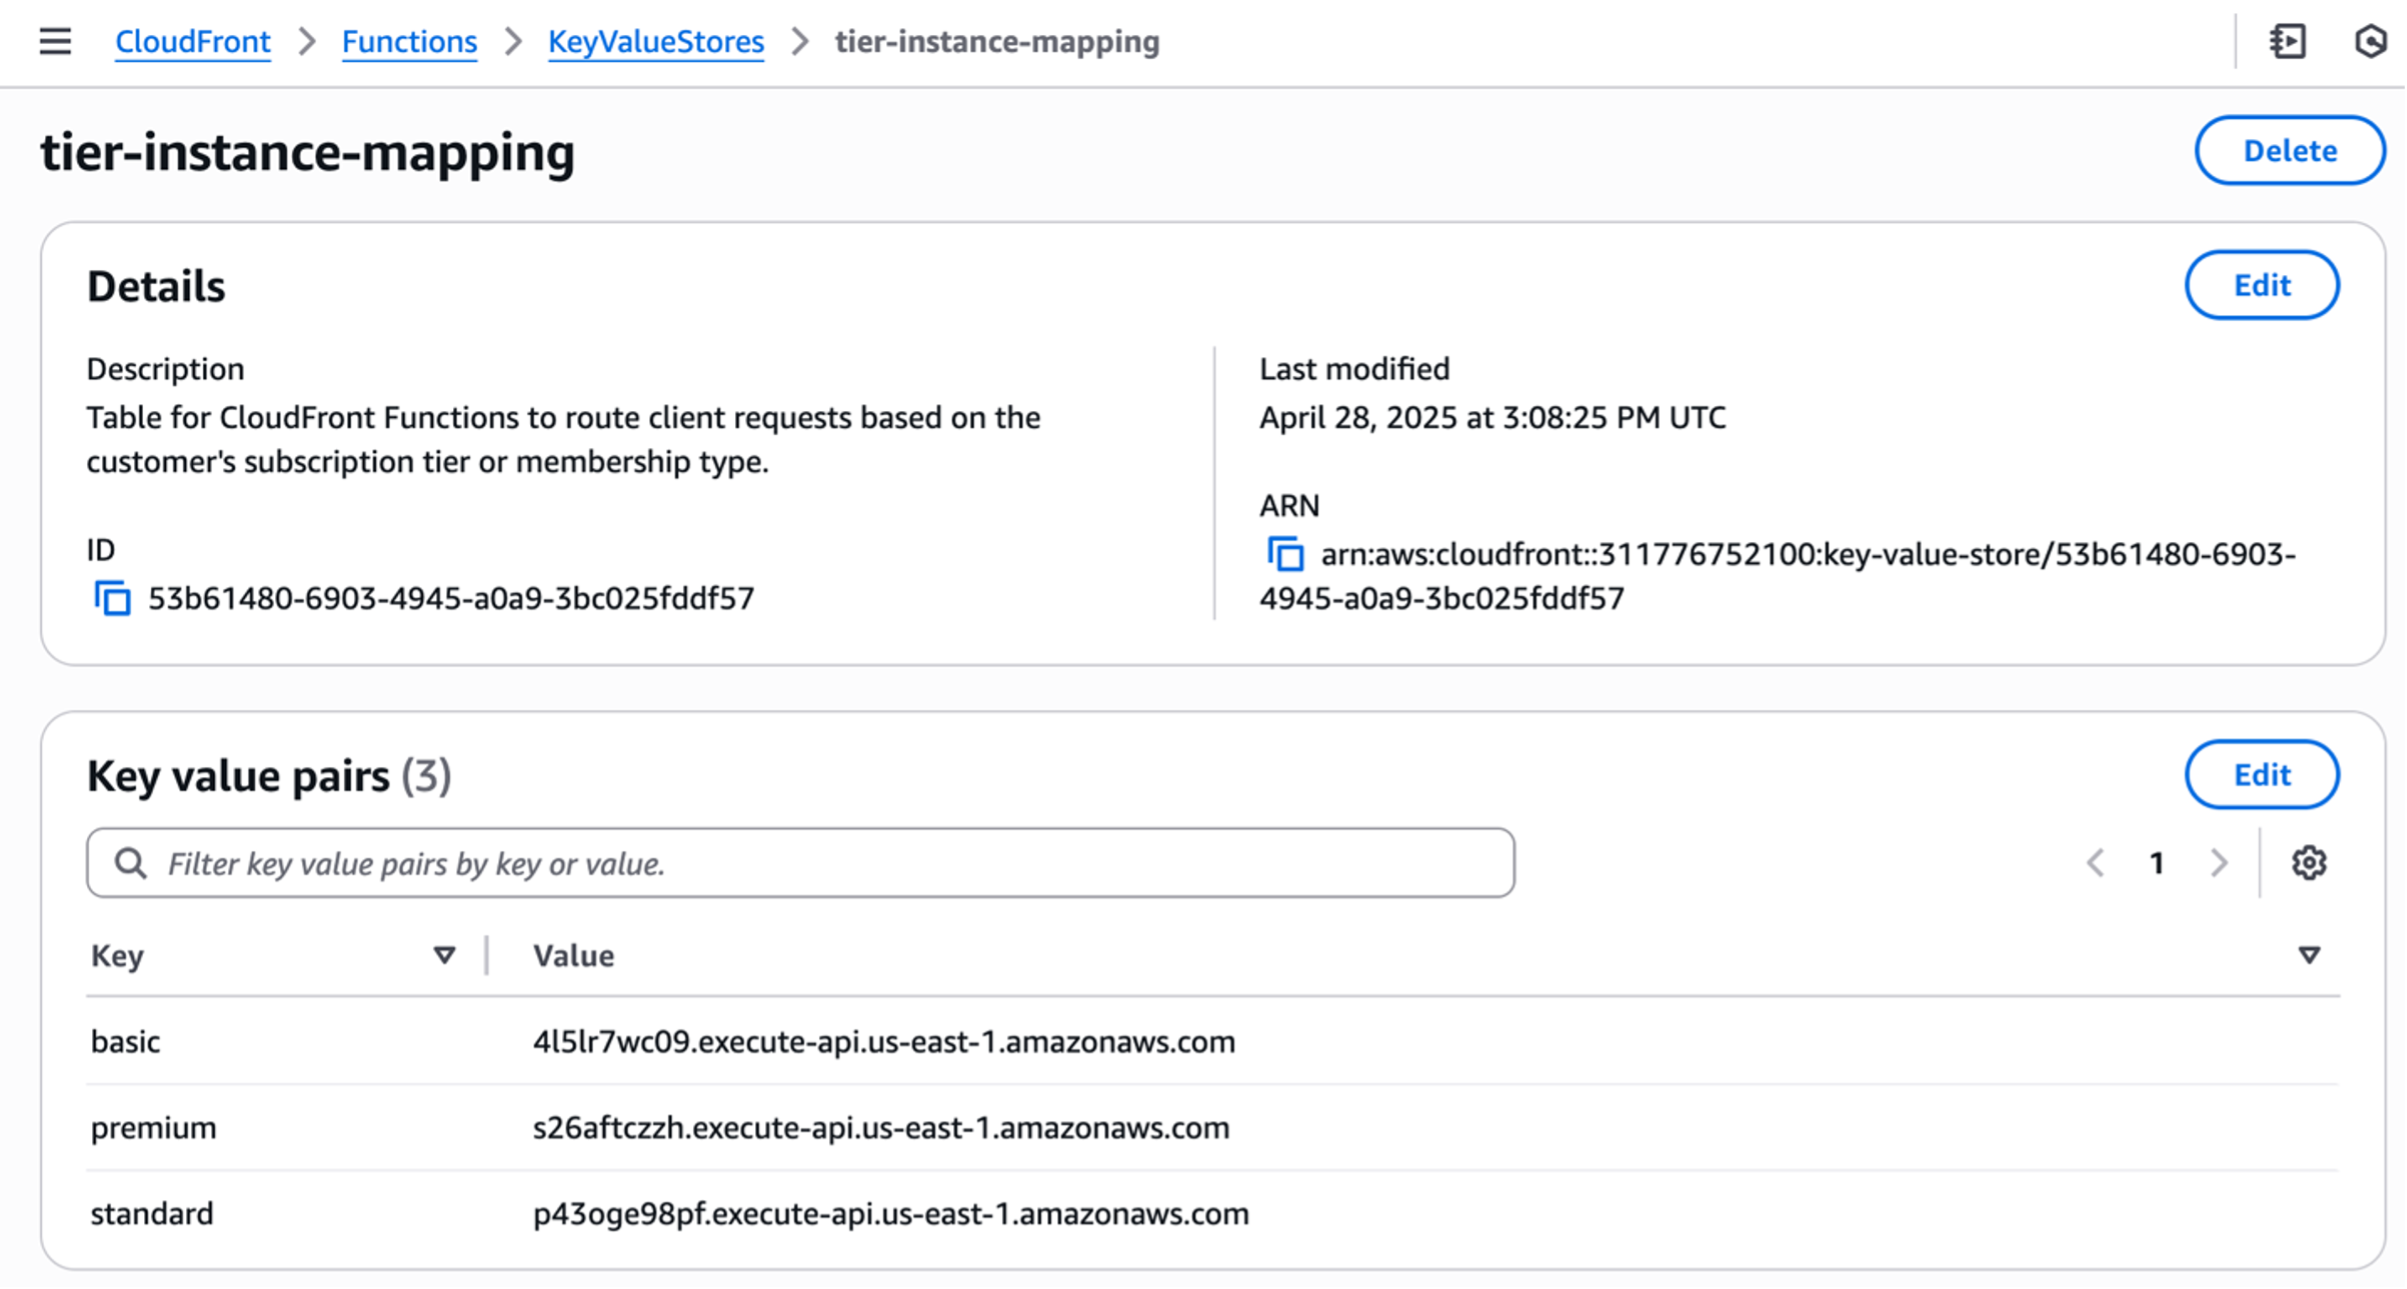The width and height of the screenshot is (2407, 1289).
Task: Edit the key value pairs
Action: 2262,774
